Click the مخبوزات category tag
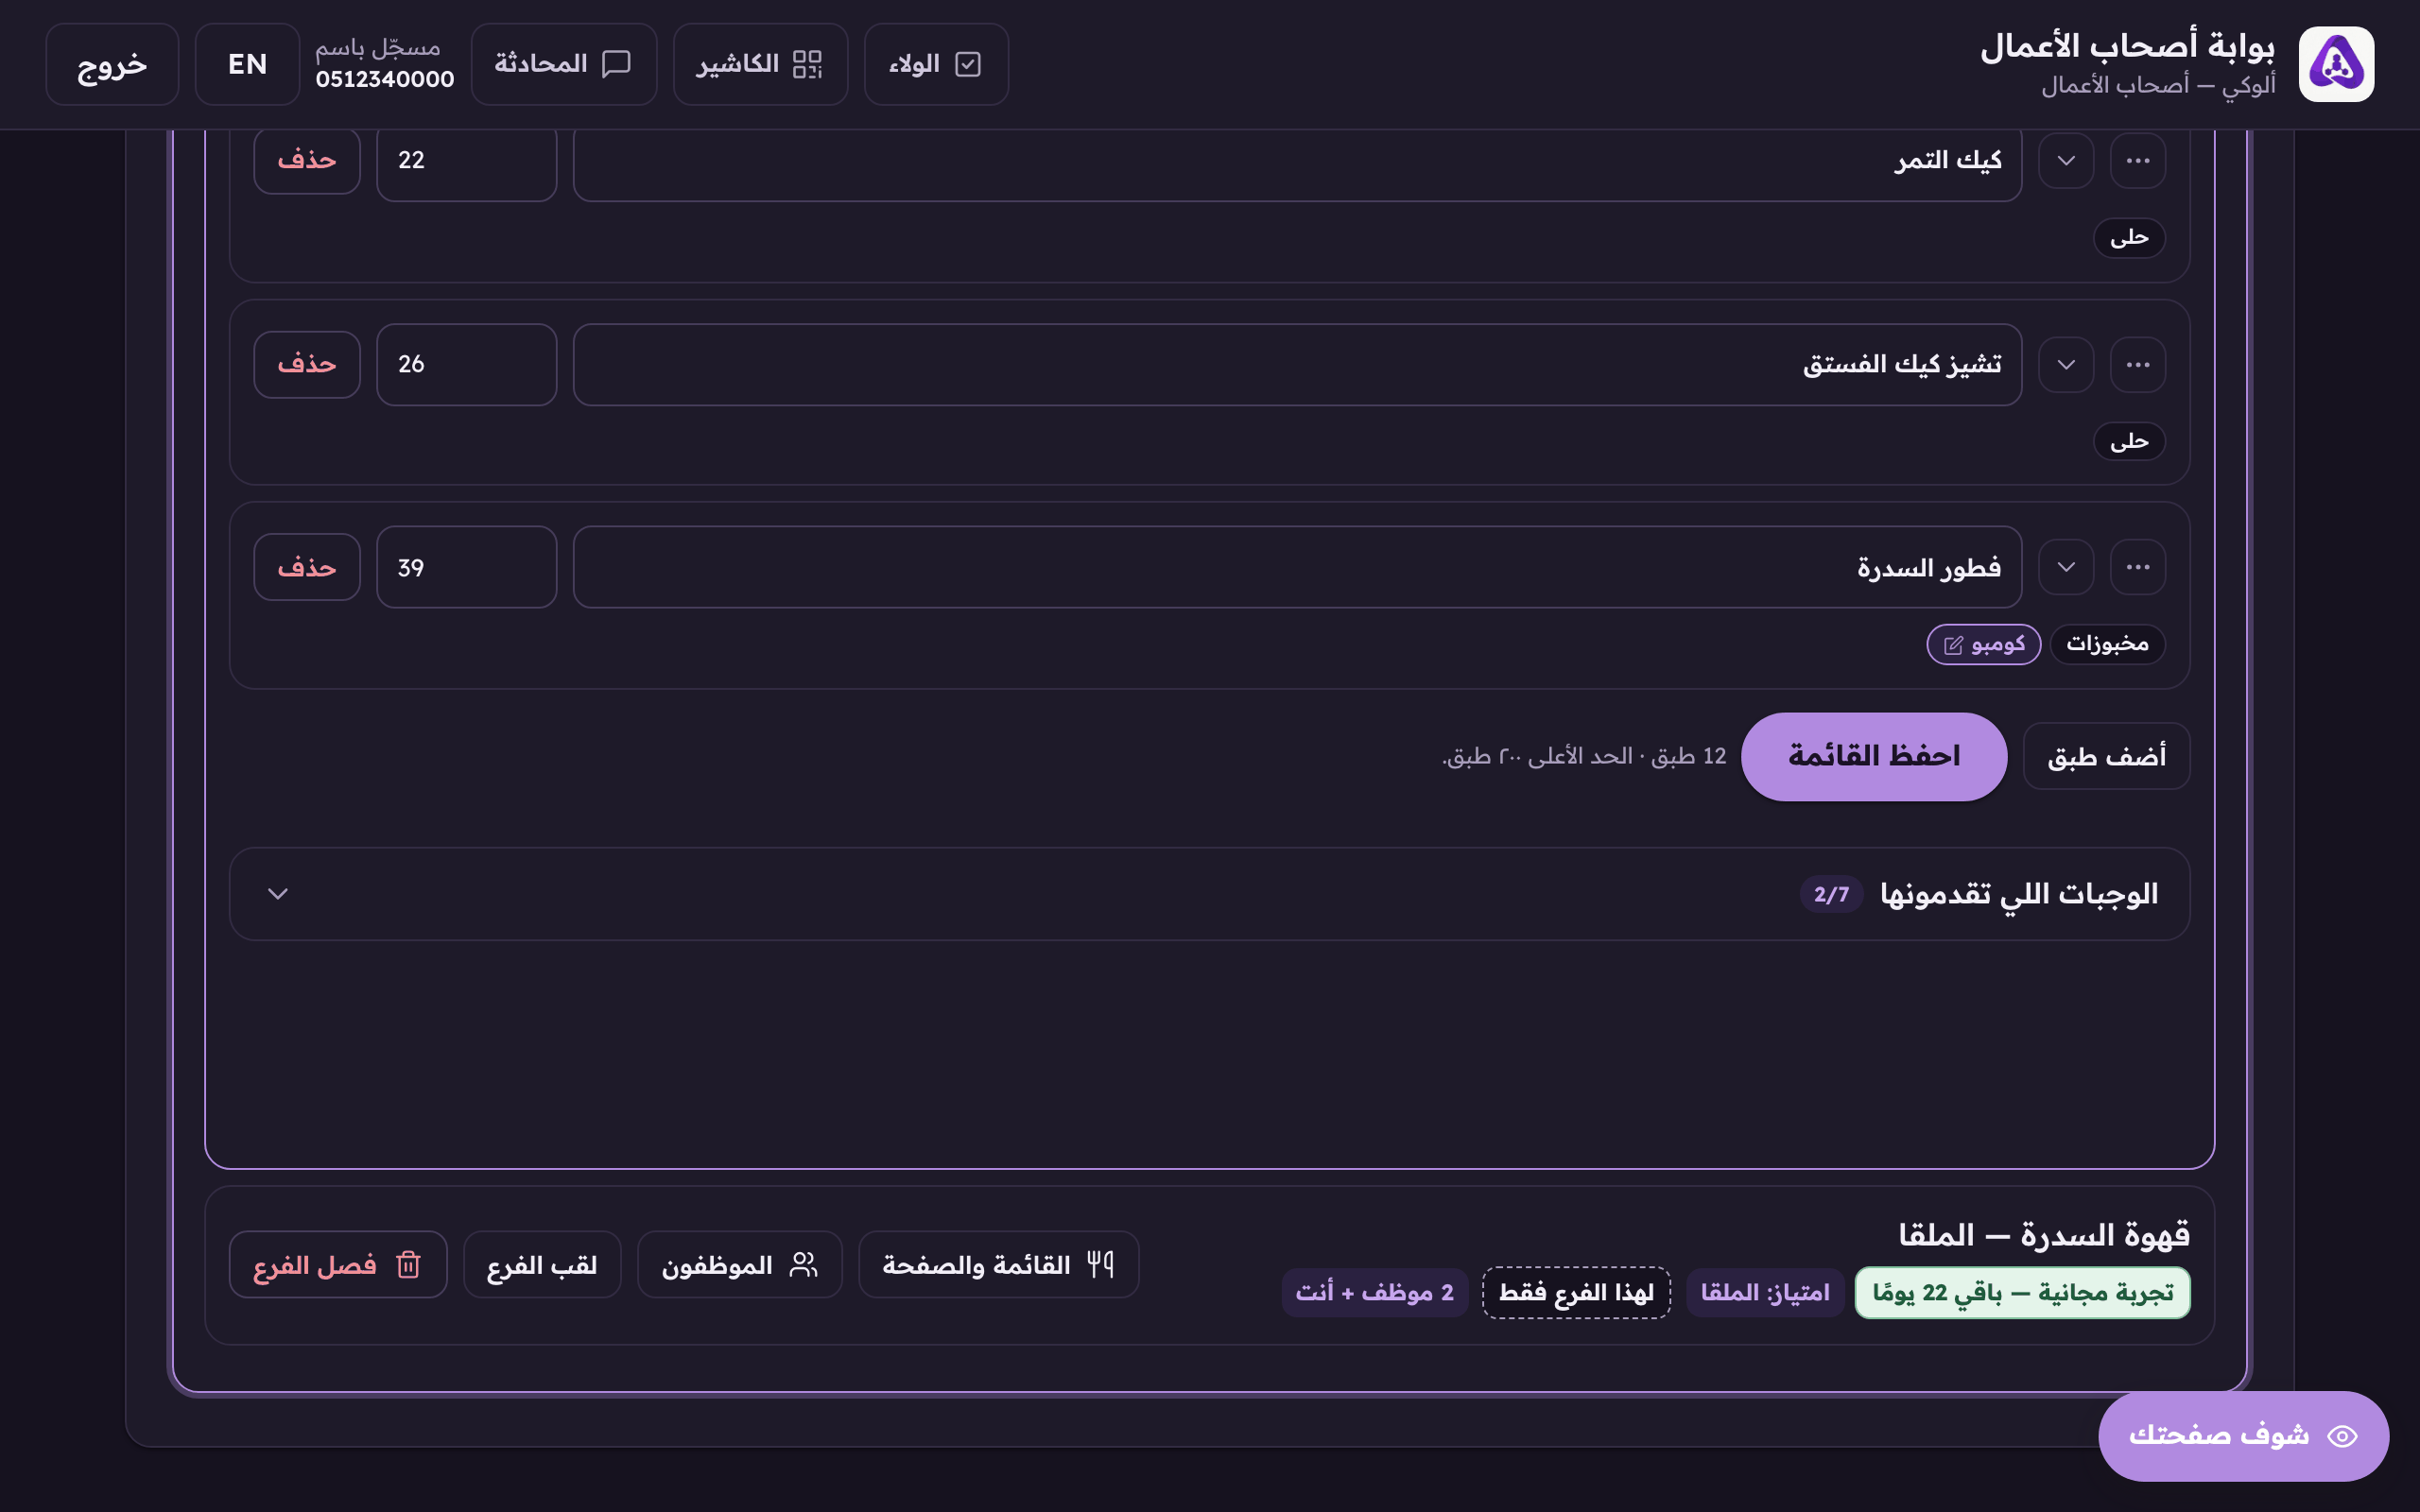Image resolution: width=2420 pixels, height=1512 pixels. [2107, 644]
